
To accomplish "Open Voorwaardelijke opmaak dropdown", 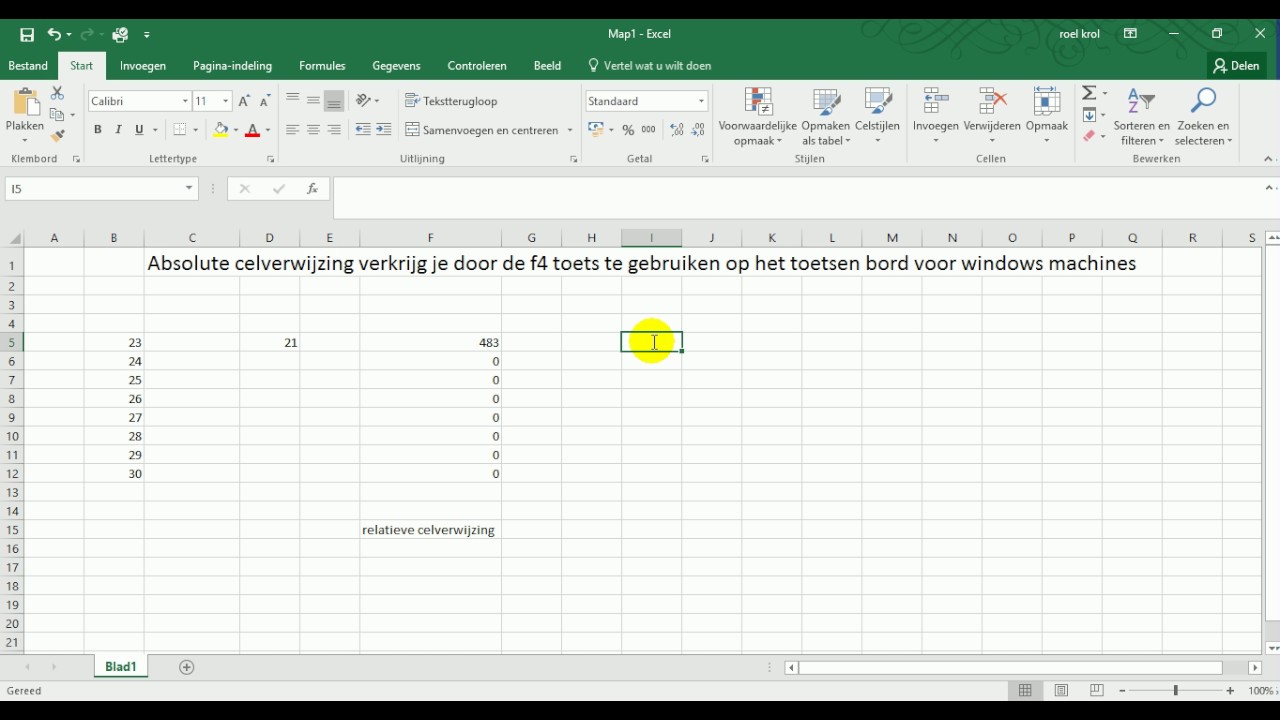I will tap(758, 116).
